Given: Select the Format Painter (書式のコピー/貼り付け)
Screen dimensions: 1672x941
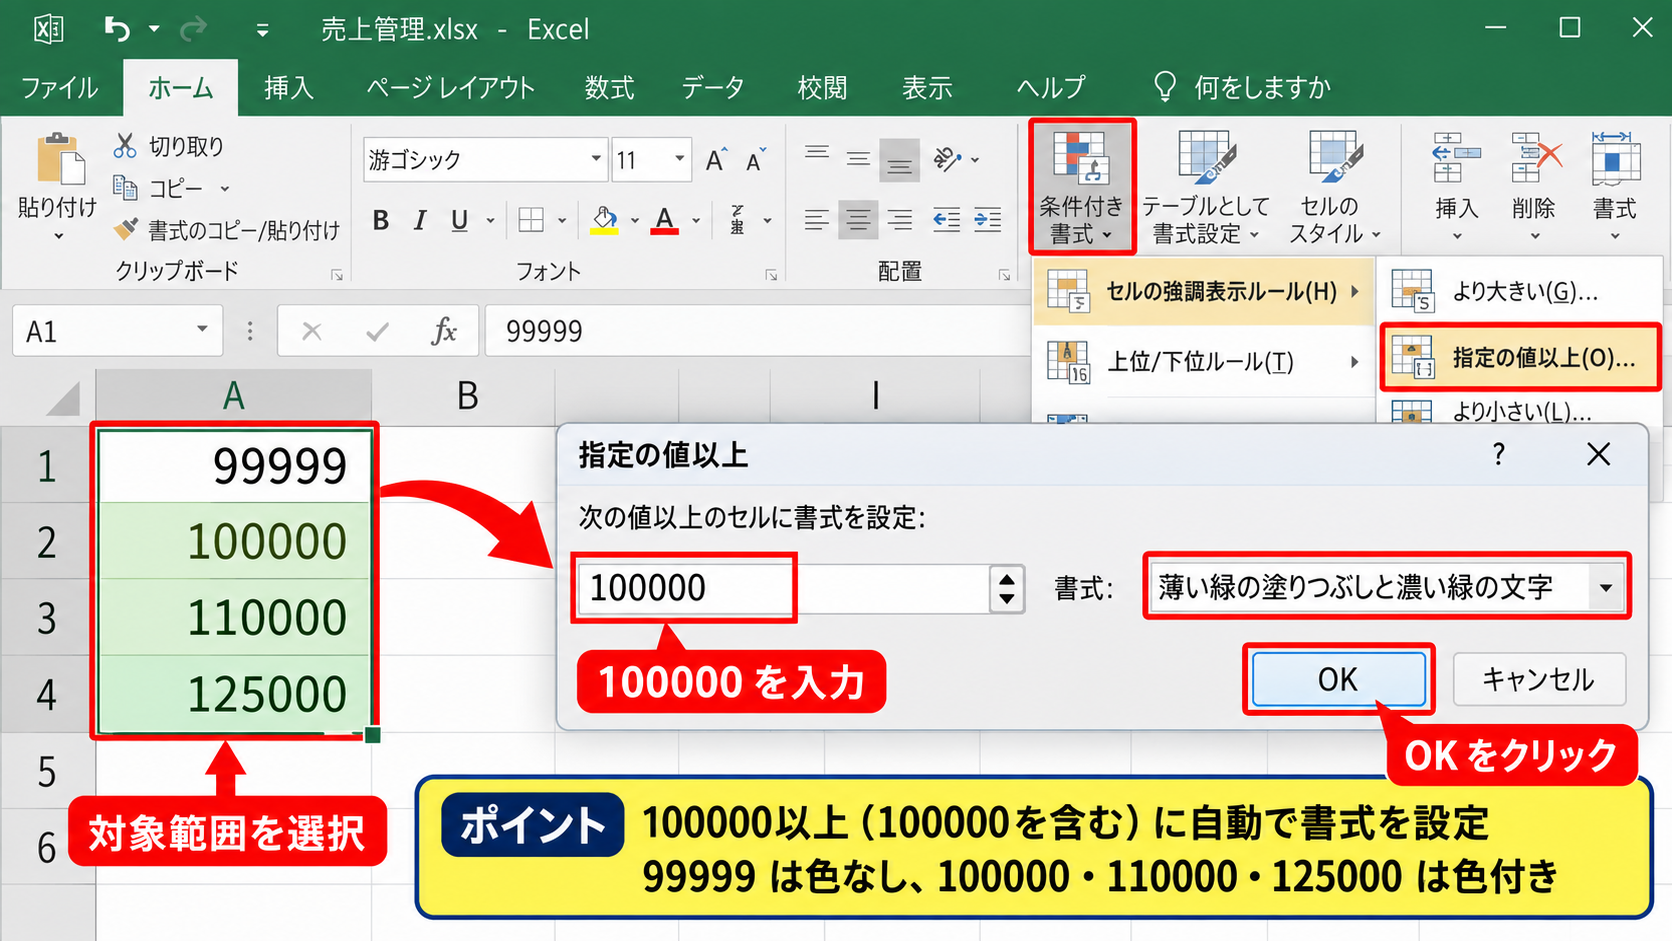Looking at the screenshot, I should [226, 230].
